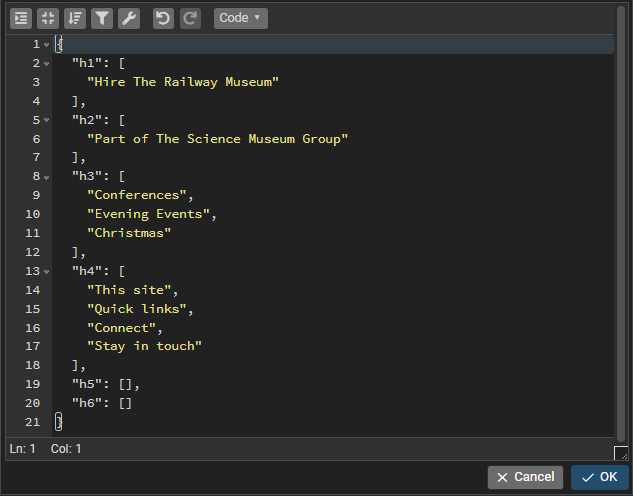This screenshot has height=496, width=633.
Task: Click the "Col: 1" status indicator
Action: click(66, 449)
